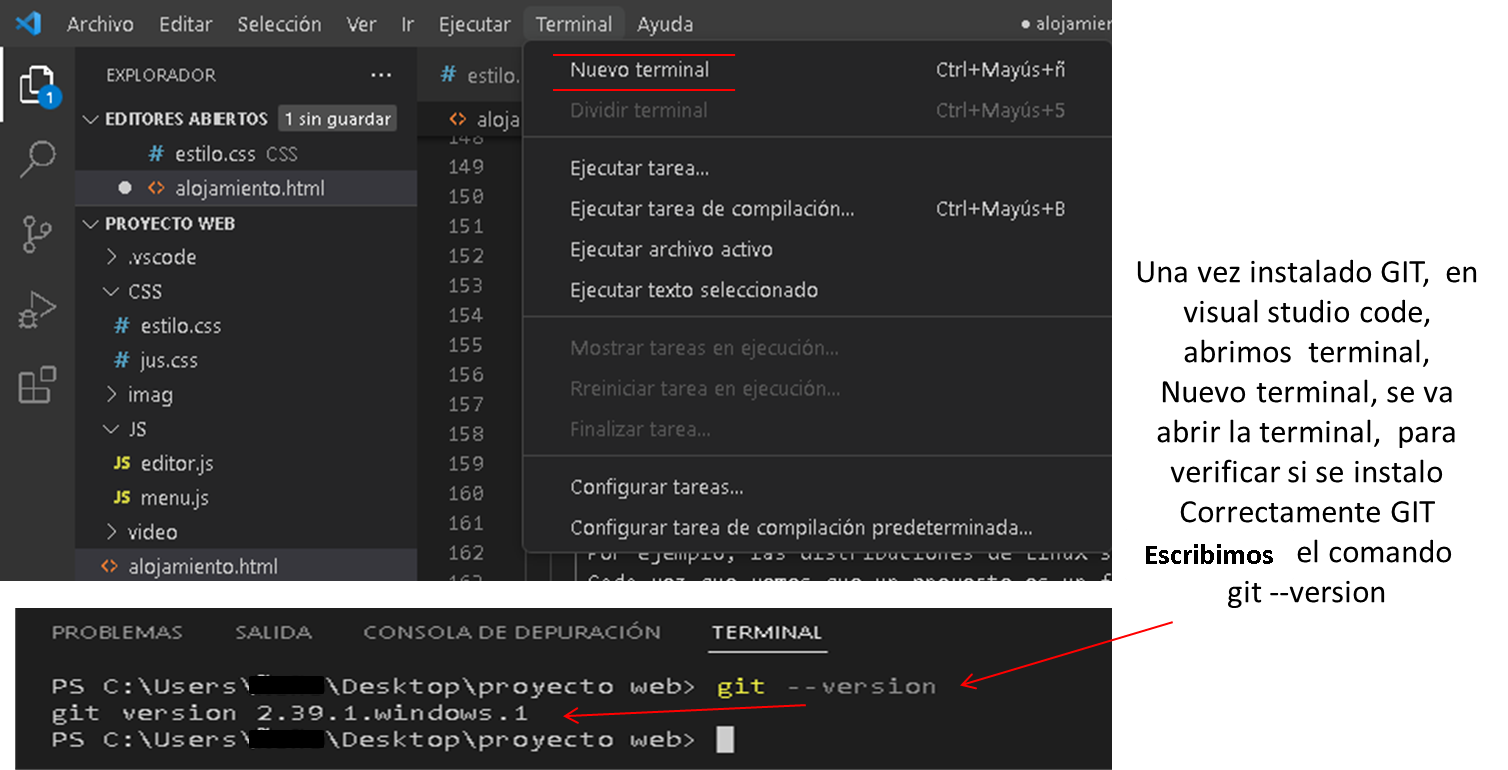Image resolution: width=1508 pixels, height=770 pixels.
Task: Click the 'git version 2.39.1.windows.1' output
Action: [289, 713]
